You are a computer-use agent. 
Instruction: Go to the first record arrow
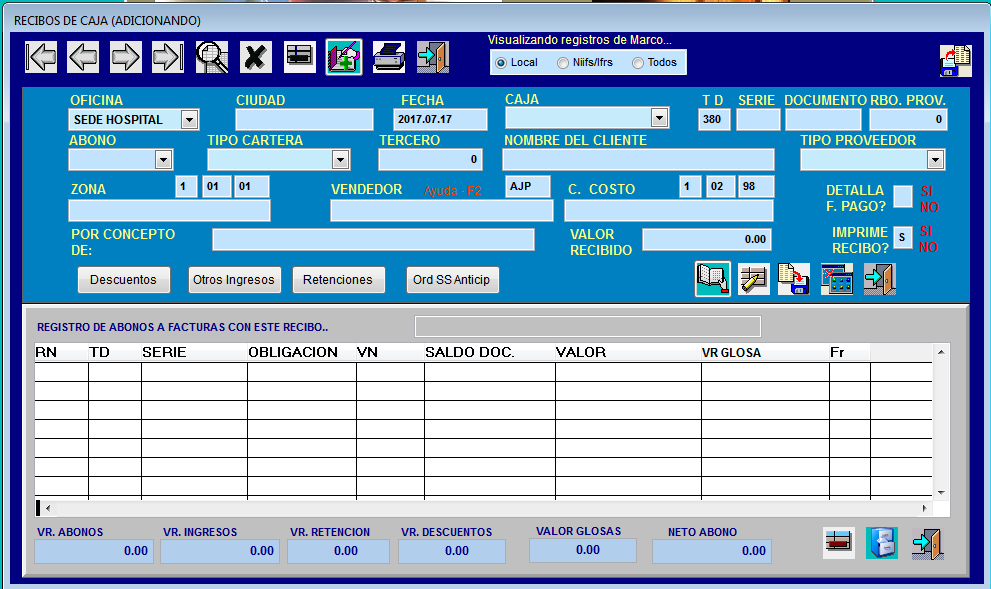(x=41, y=57)
